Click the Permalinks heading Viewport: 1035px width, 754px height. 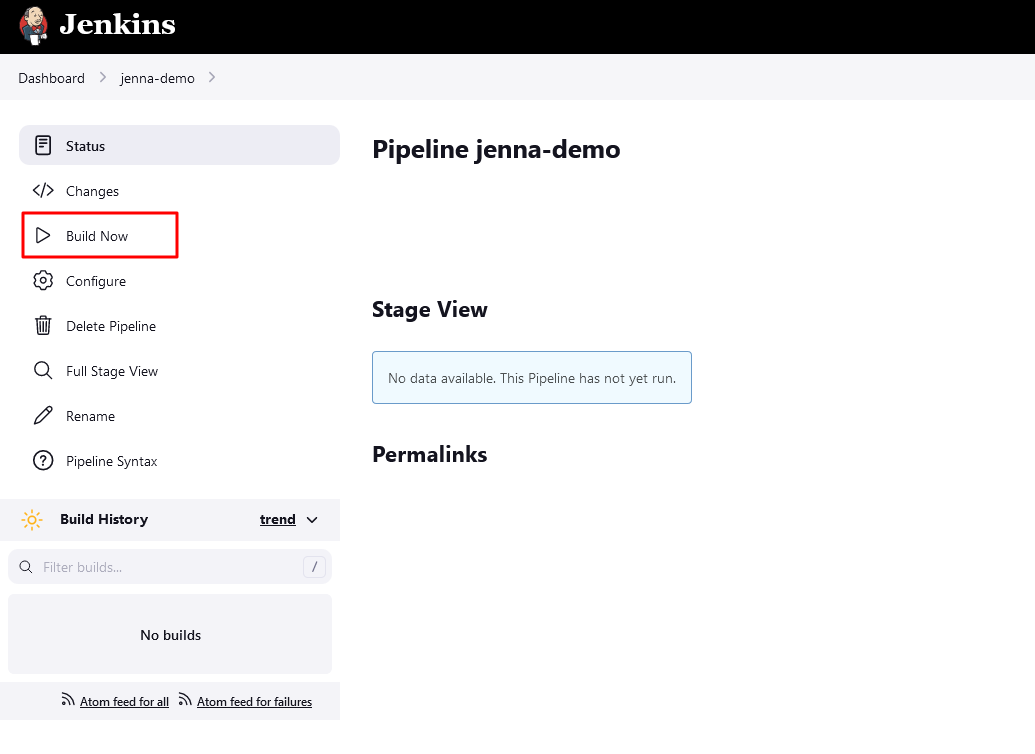(x=430, y=454)
